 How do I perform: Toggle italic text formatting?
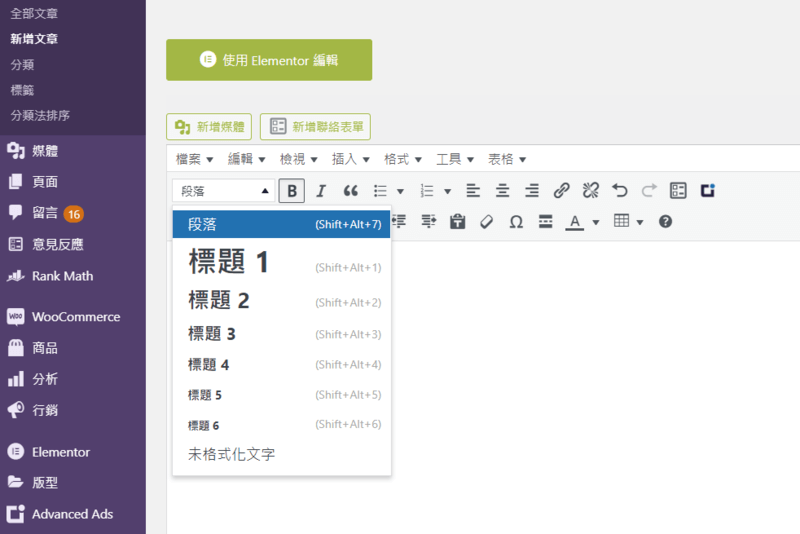[x=321, y=190]
